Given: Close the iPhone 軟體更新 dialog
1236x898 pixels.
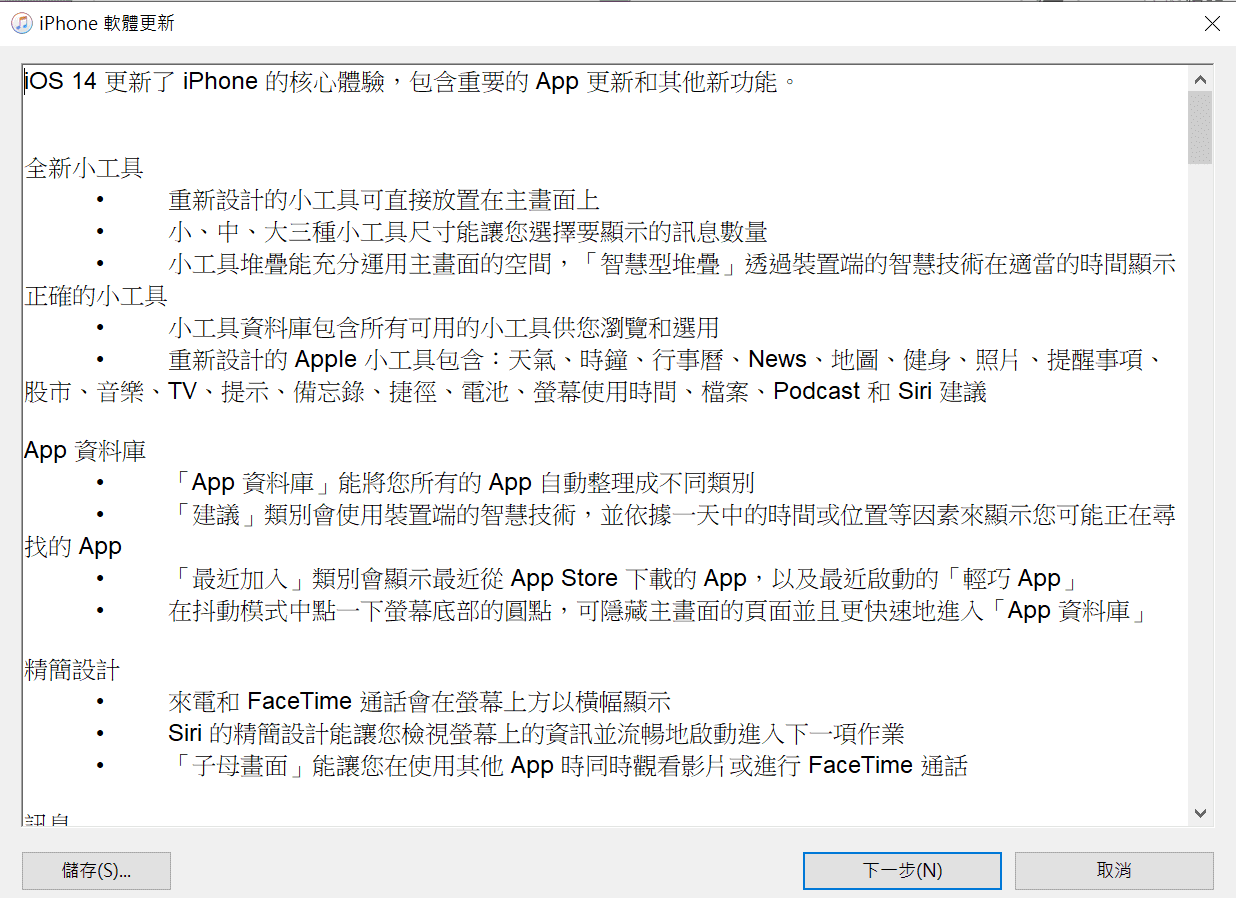Looking at the screenshot, I should pyautogui.click(x=1212, y=23).
